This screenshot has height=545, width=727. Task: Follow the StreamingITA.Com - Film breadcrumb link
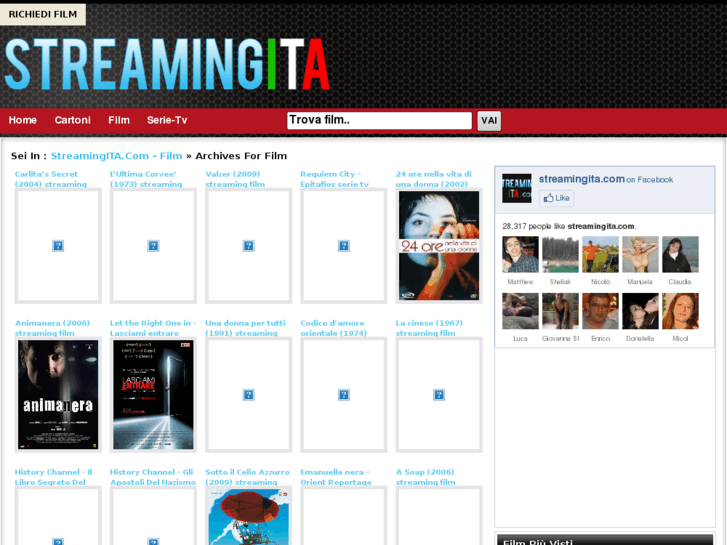(x=116, y=156)
